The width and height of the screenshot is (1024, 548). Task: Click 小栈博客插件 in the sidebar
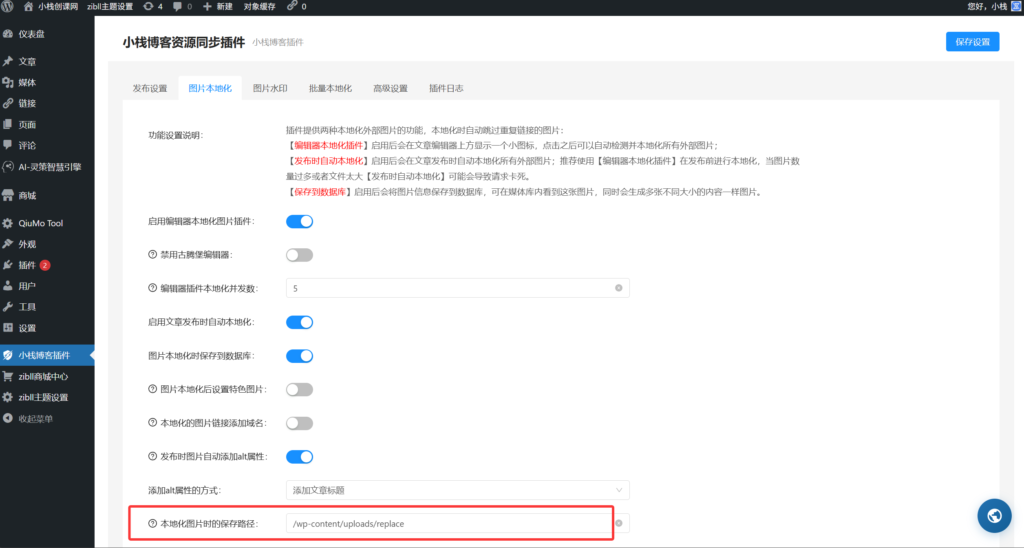pos(47,355)
